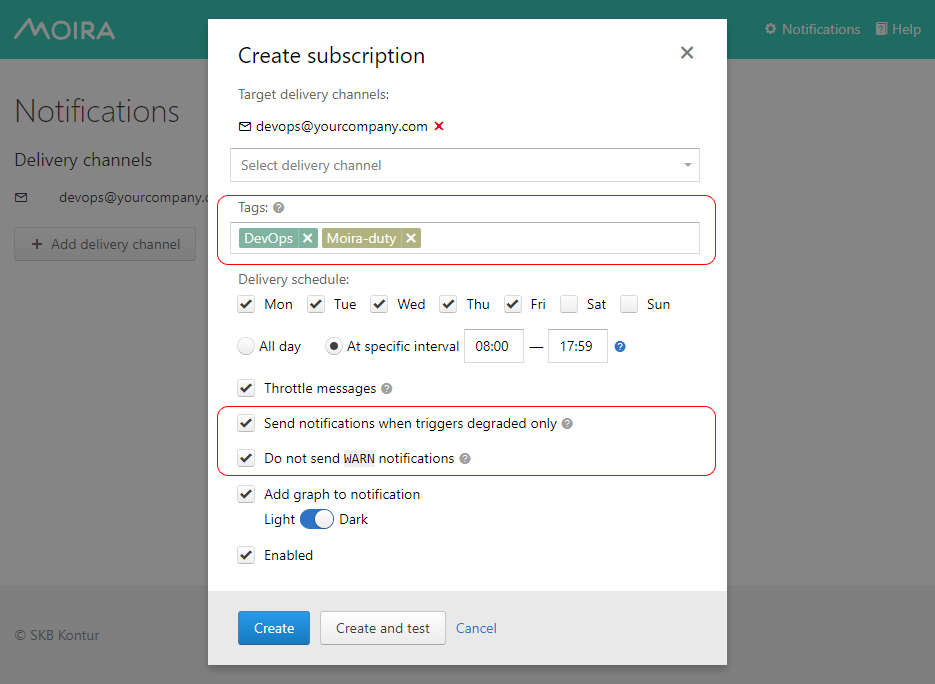The height and width of the screenshot is (684, 935).
Task: Disable the Throttle messages checkbox
Action: 247,388
